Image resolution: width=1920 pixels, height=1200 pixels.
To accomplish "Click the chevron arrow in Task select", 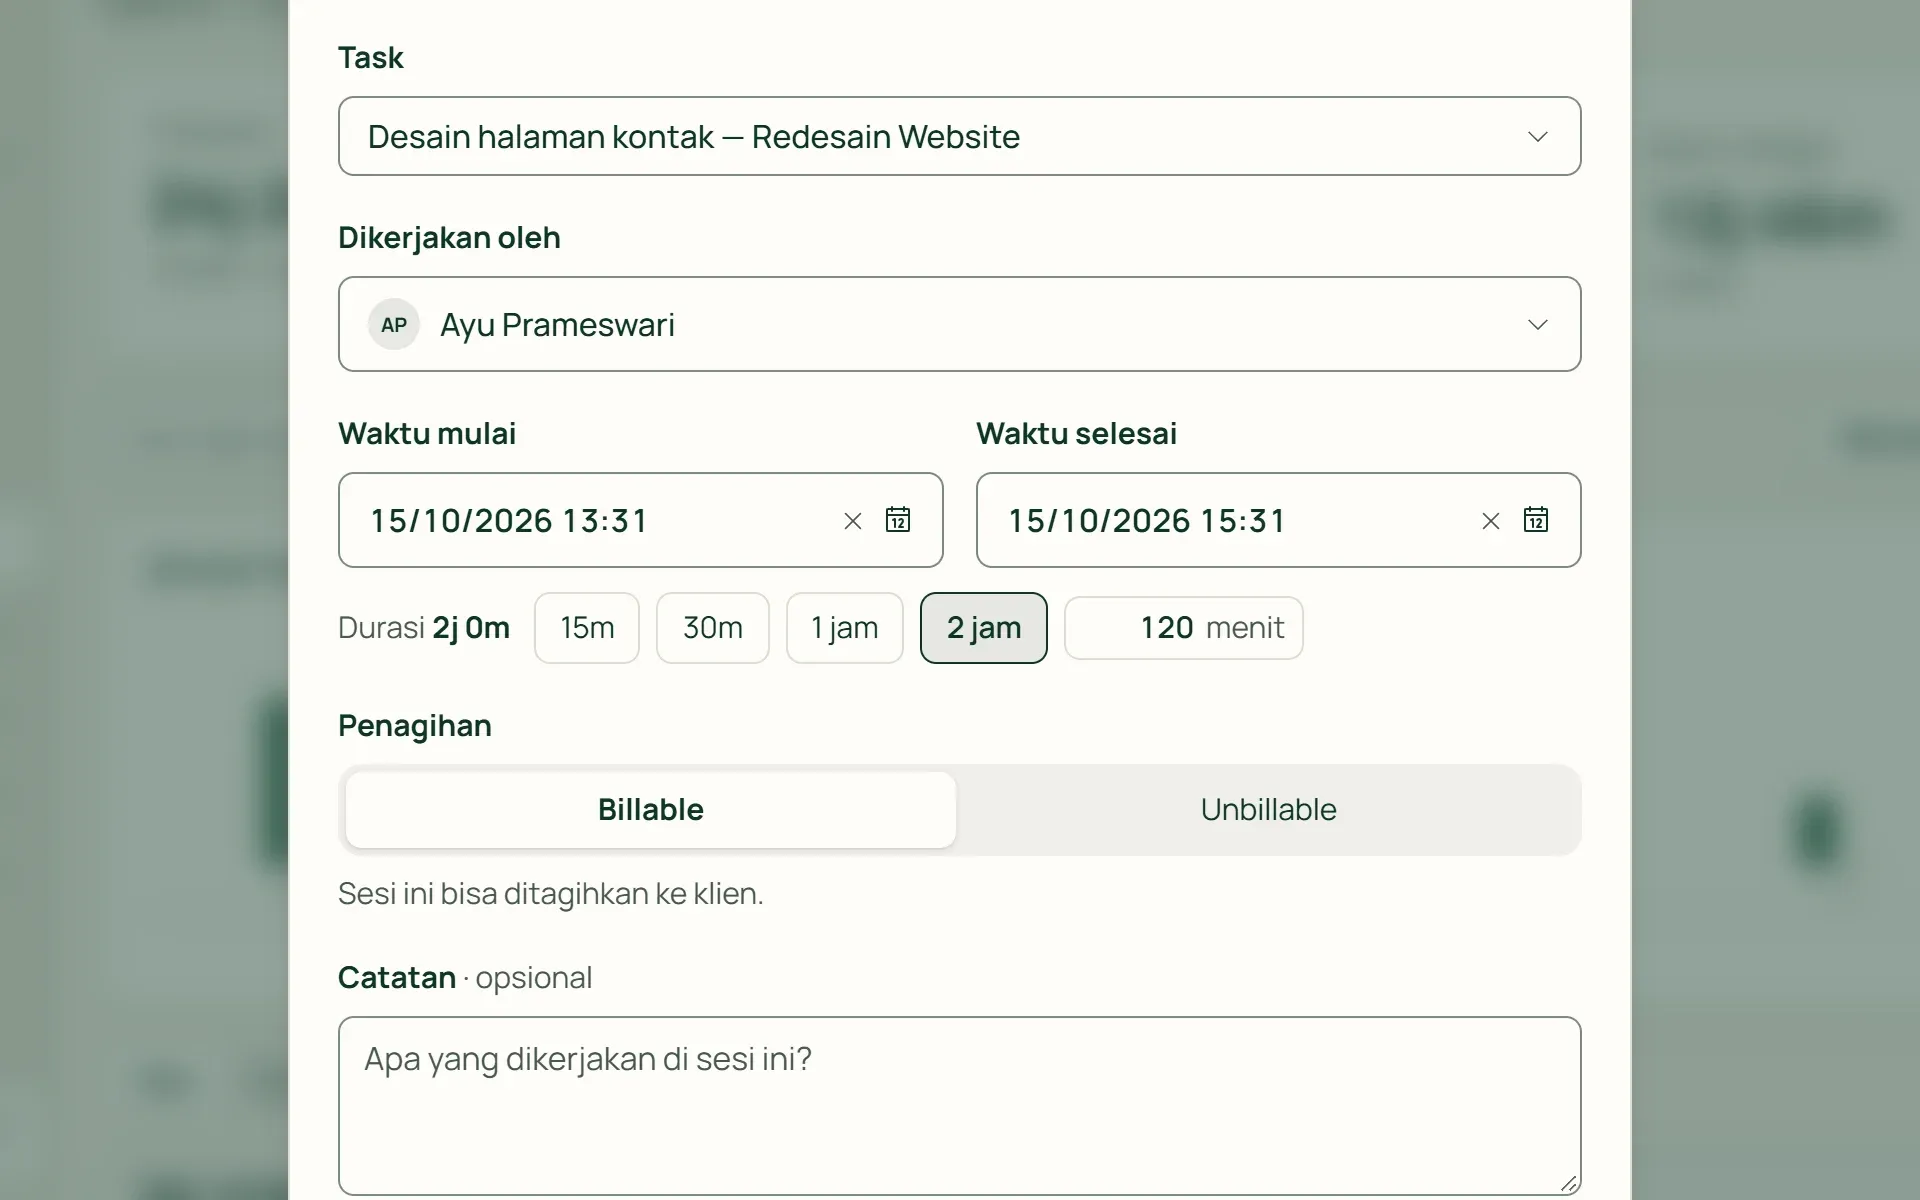I will pos(1538,136).
